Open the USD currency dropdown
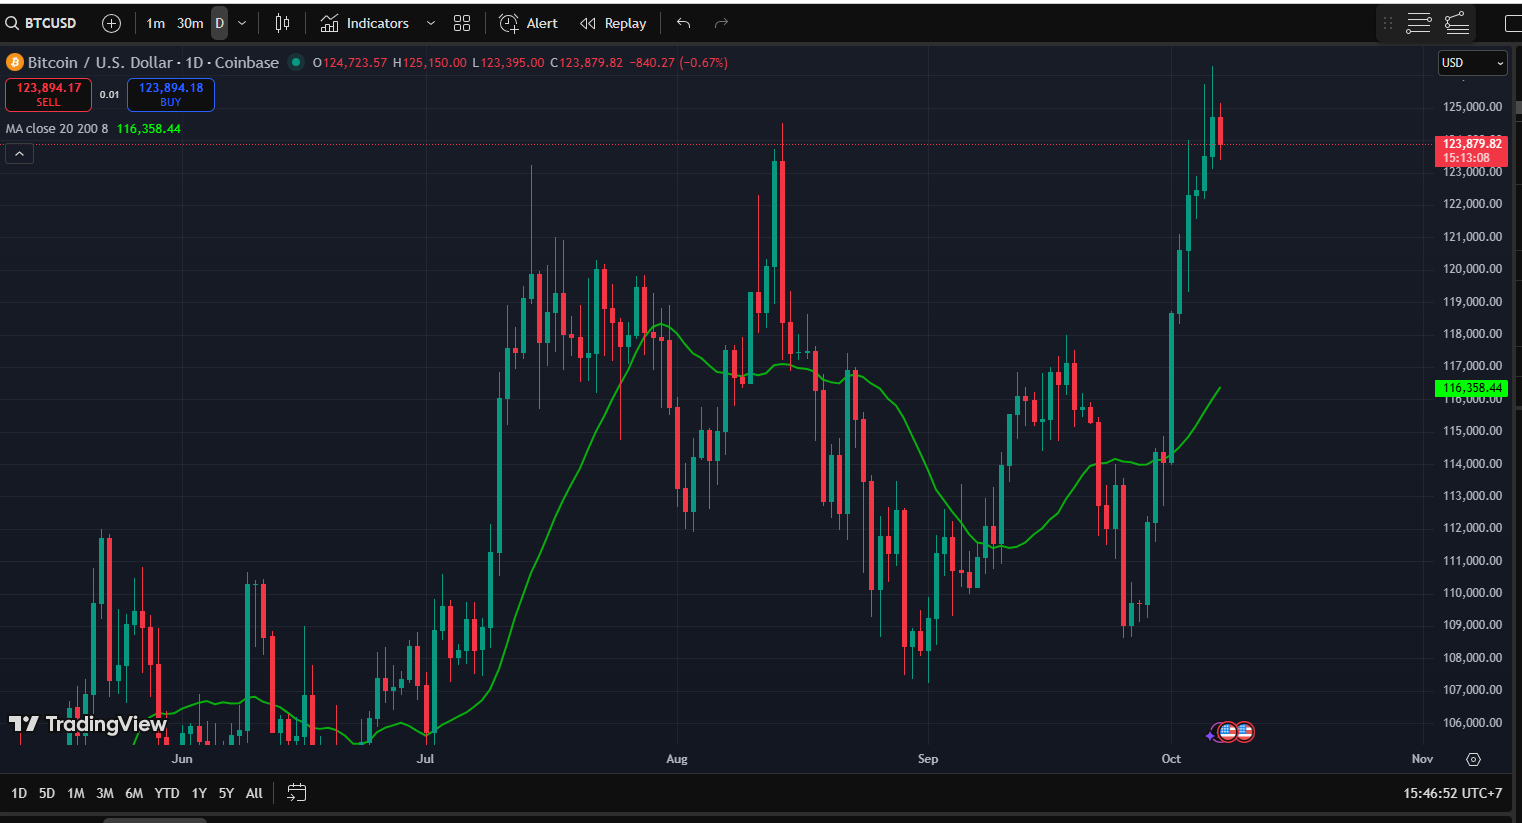Image resolution: width=1522 pixels, height=823 pixels. 1472,63
